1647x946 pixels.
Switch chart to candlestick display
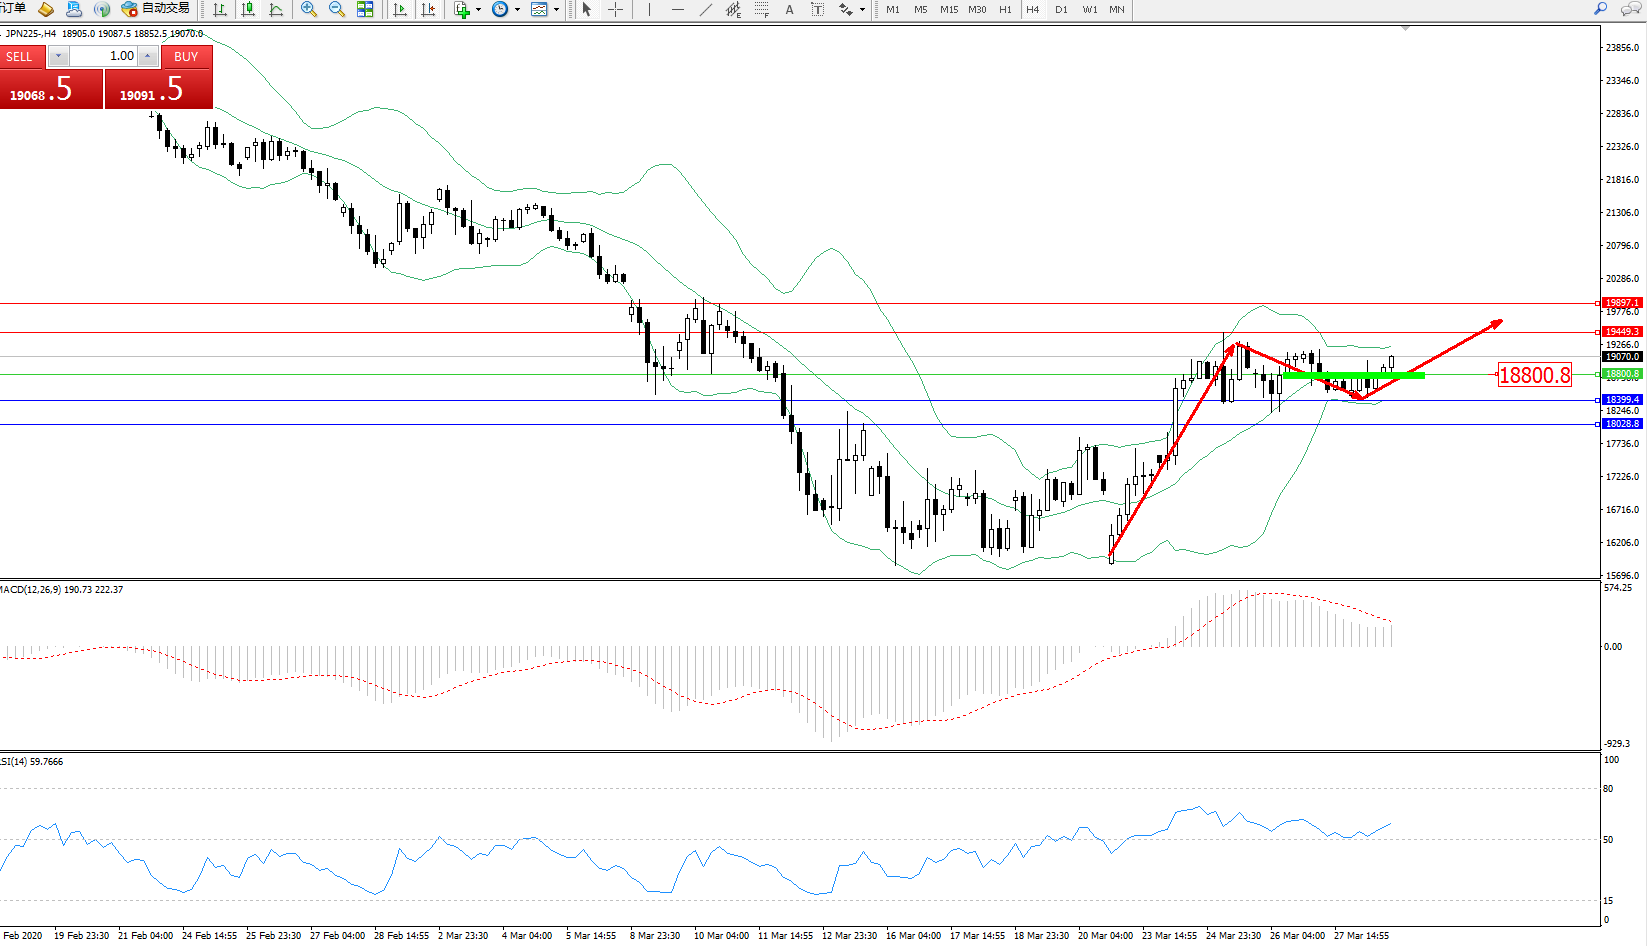click(x=248, y=9)
